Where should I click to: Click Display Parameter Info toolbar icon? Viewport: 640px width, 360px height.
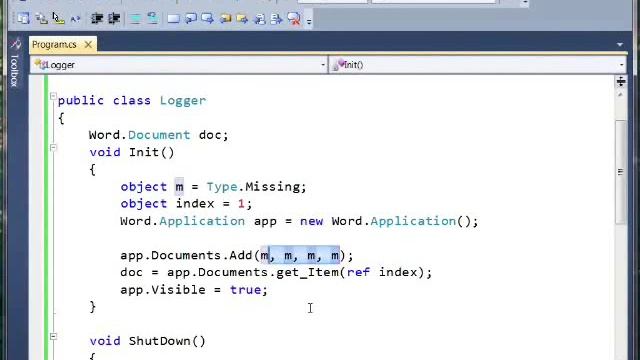(x=41, y=18)
